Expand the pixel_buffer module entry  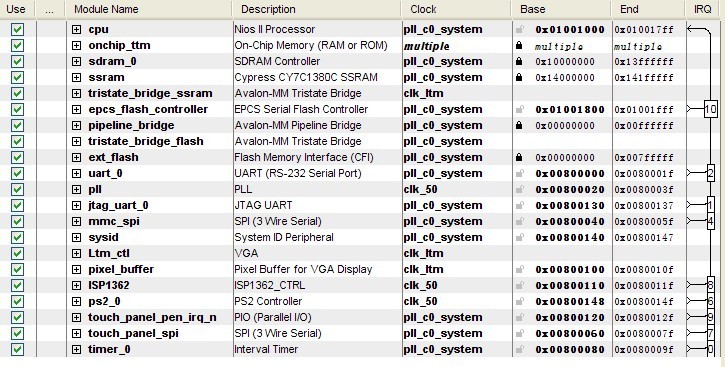76,269
